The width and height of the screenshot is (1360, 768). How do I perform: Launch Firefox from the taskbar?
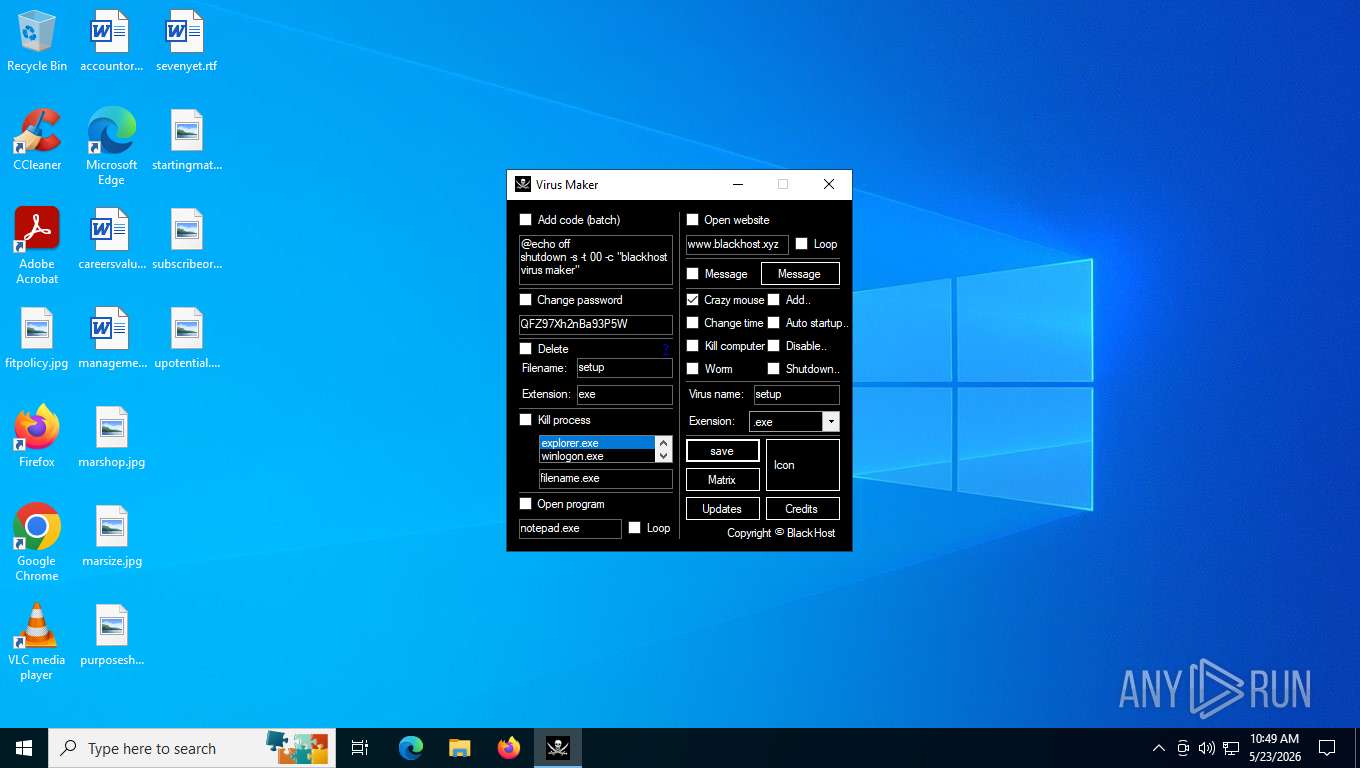tap(509, 748)
